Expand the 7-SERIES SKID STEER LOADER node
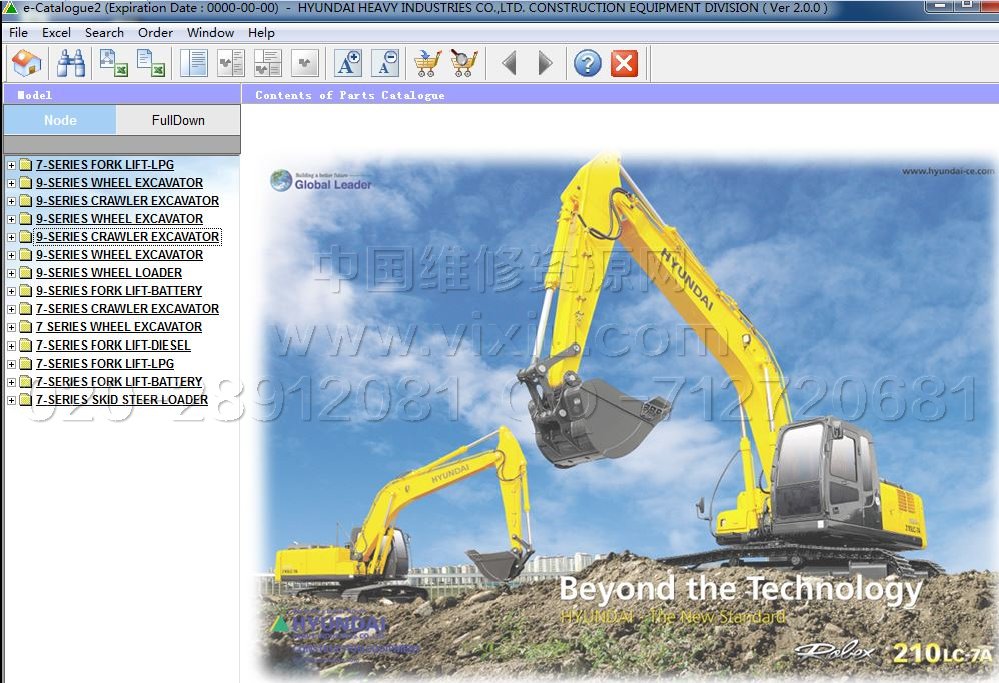Viewport: 999px width, 683px height. click(11, 400)
